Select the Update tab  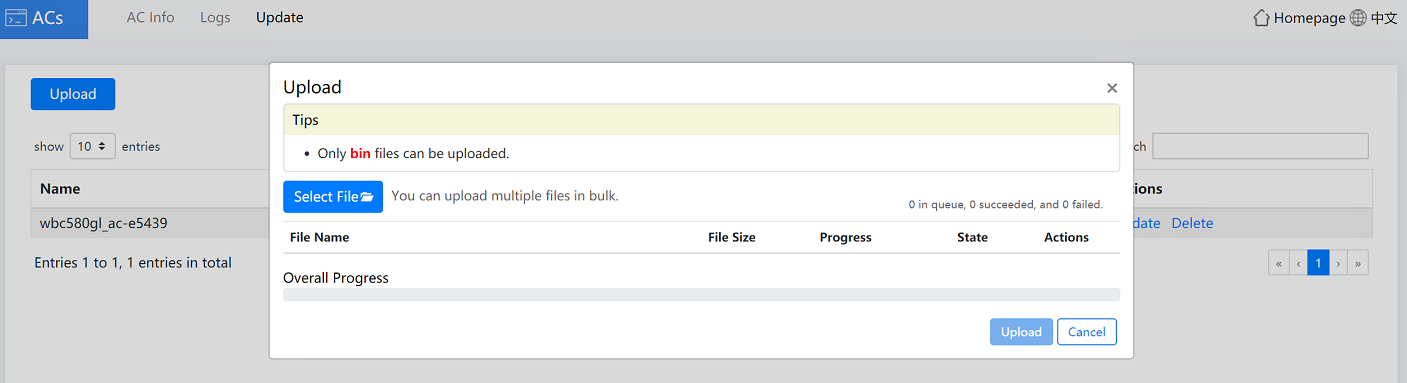(x=280, y=17)
